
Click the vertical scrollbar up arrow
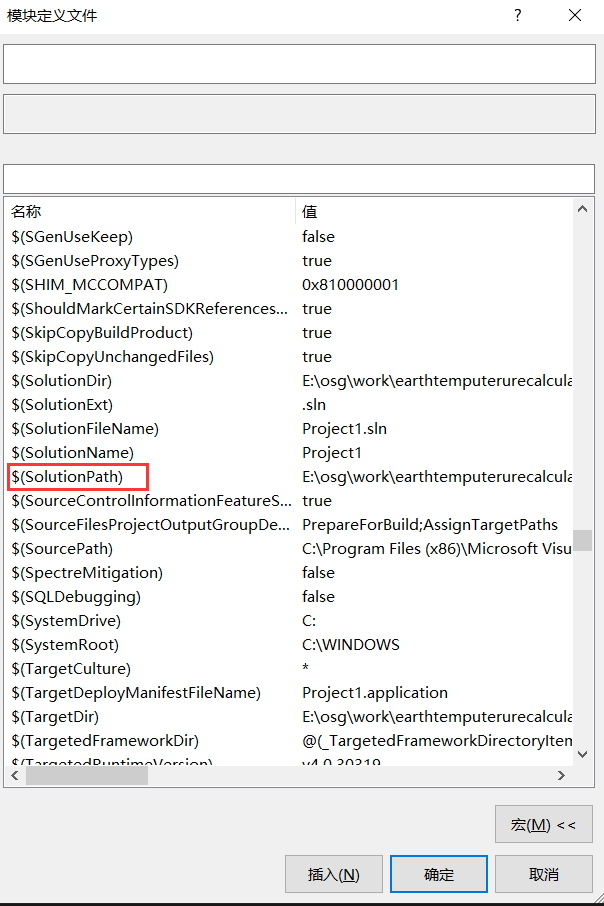(x=583, y=209)
